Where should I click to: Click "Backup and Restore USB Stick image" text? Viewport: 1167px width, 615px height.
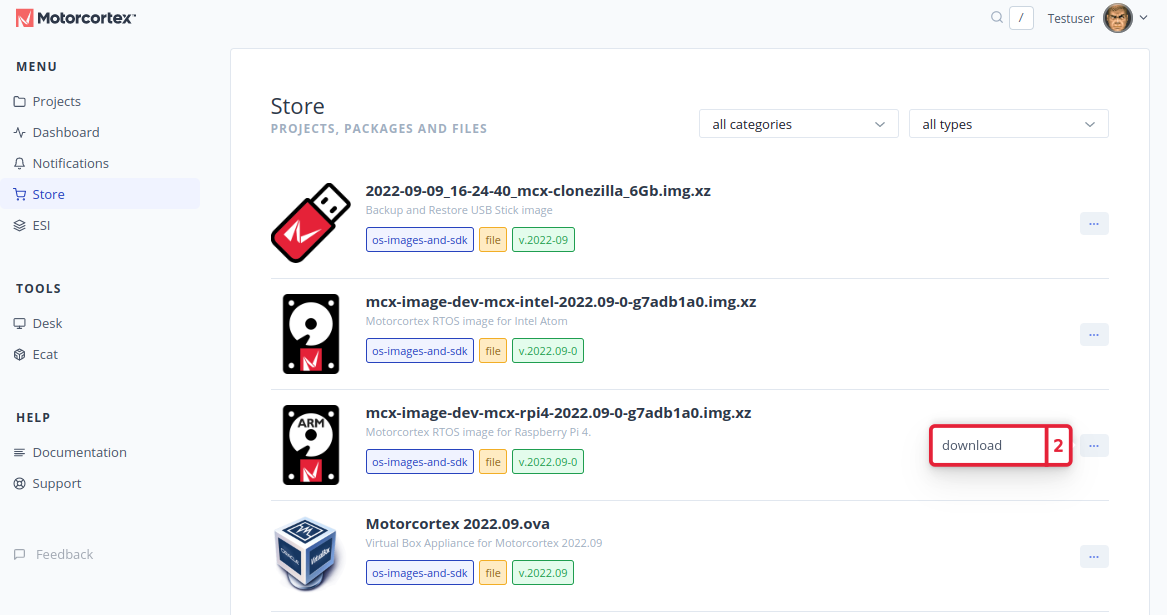pyautogui.click(x=459, y=210)
